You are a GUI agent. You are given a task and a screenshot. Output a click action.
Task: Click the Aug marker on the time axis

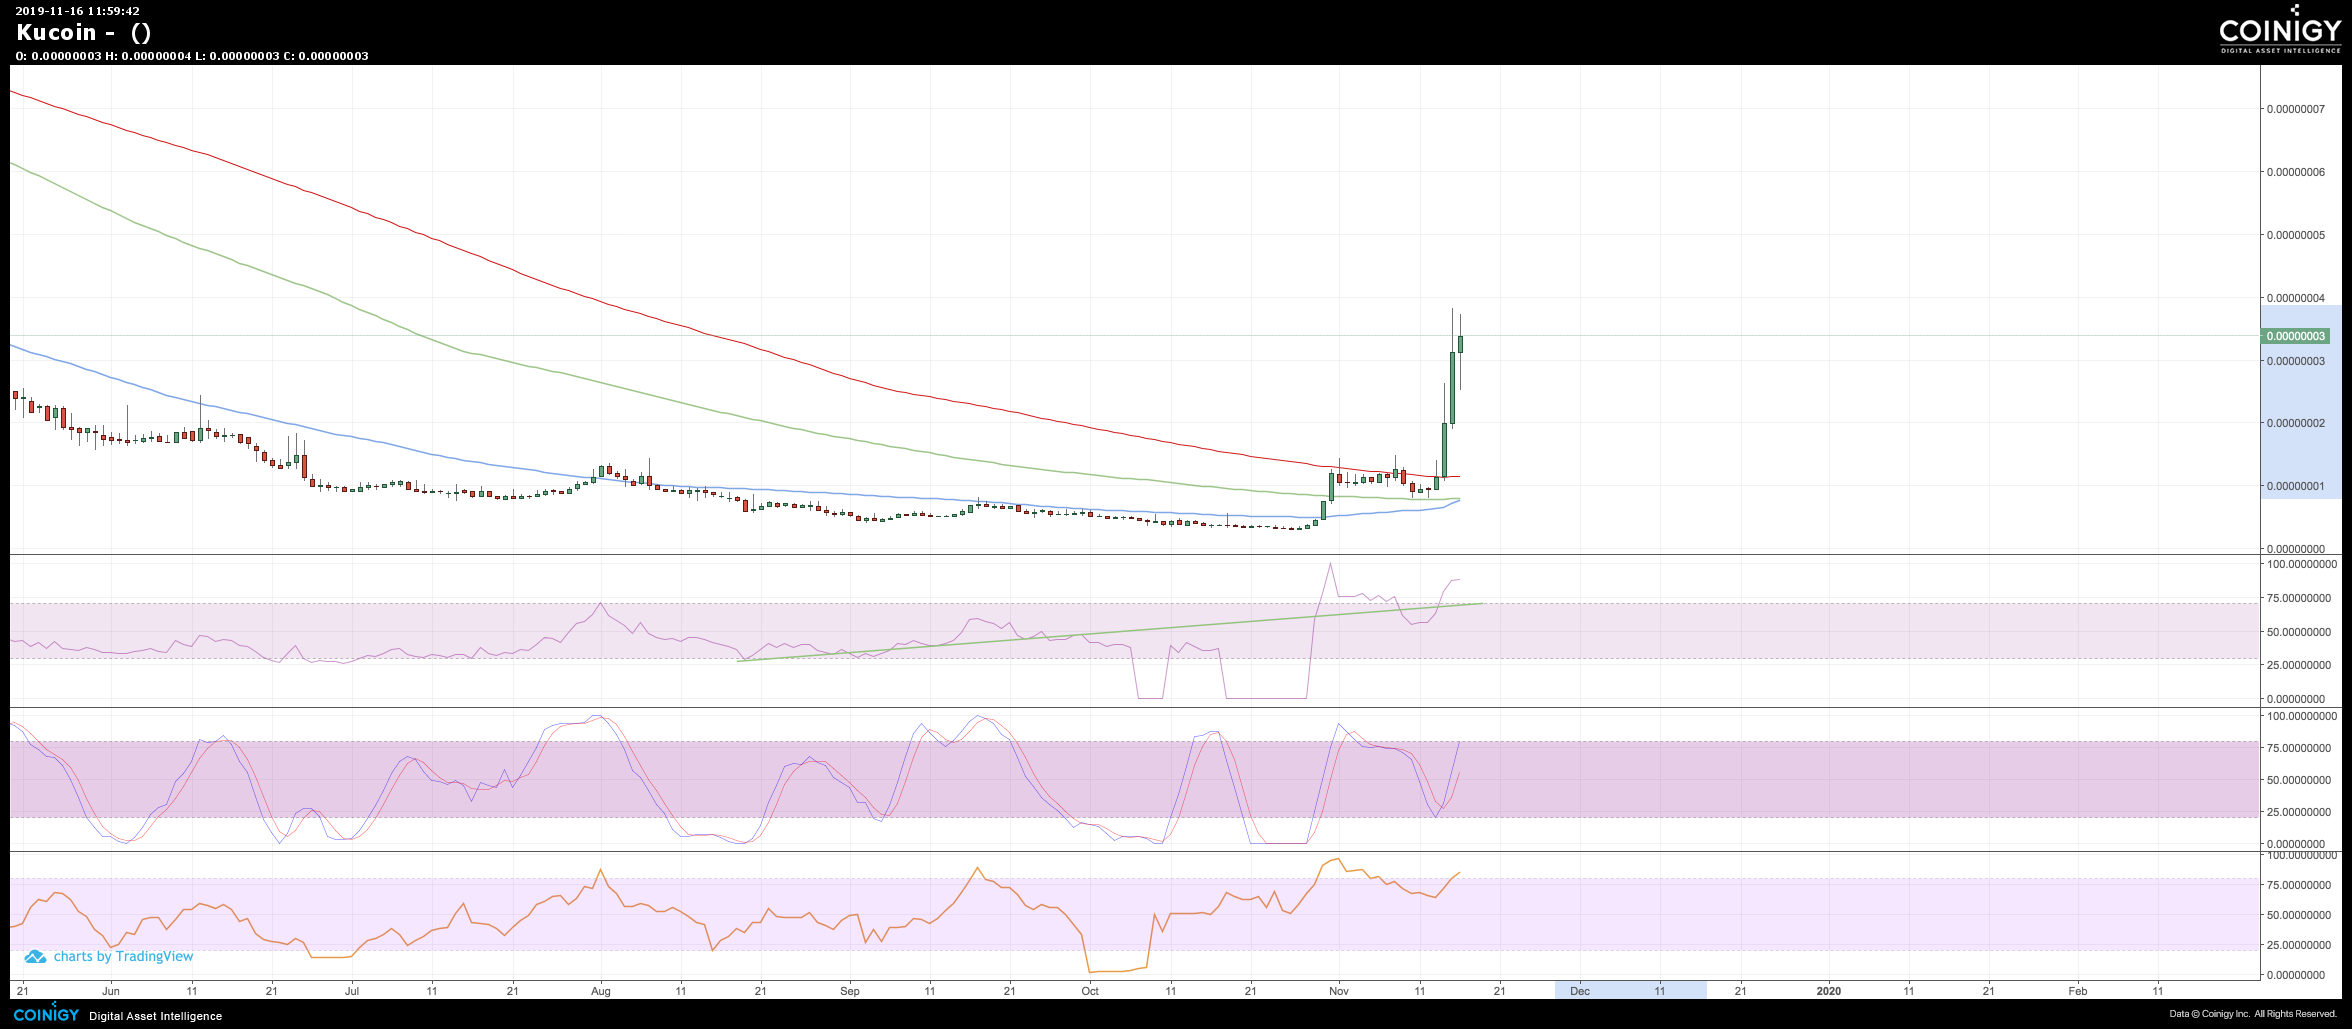pyautogui.click(x=600, y=991)
